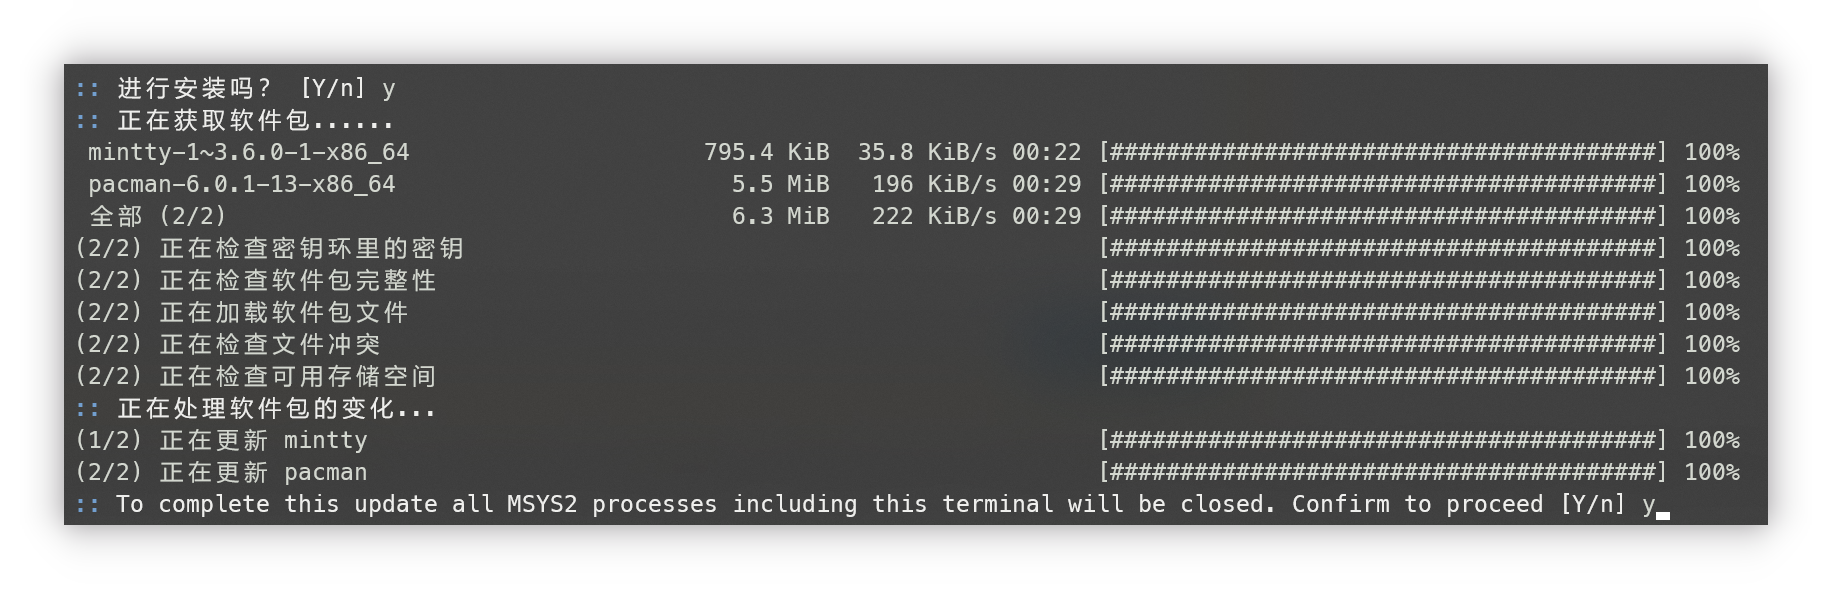Click the 100% on the pacman download row
The image size is (1832, 589).
click(x=1711, y=184)
